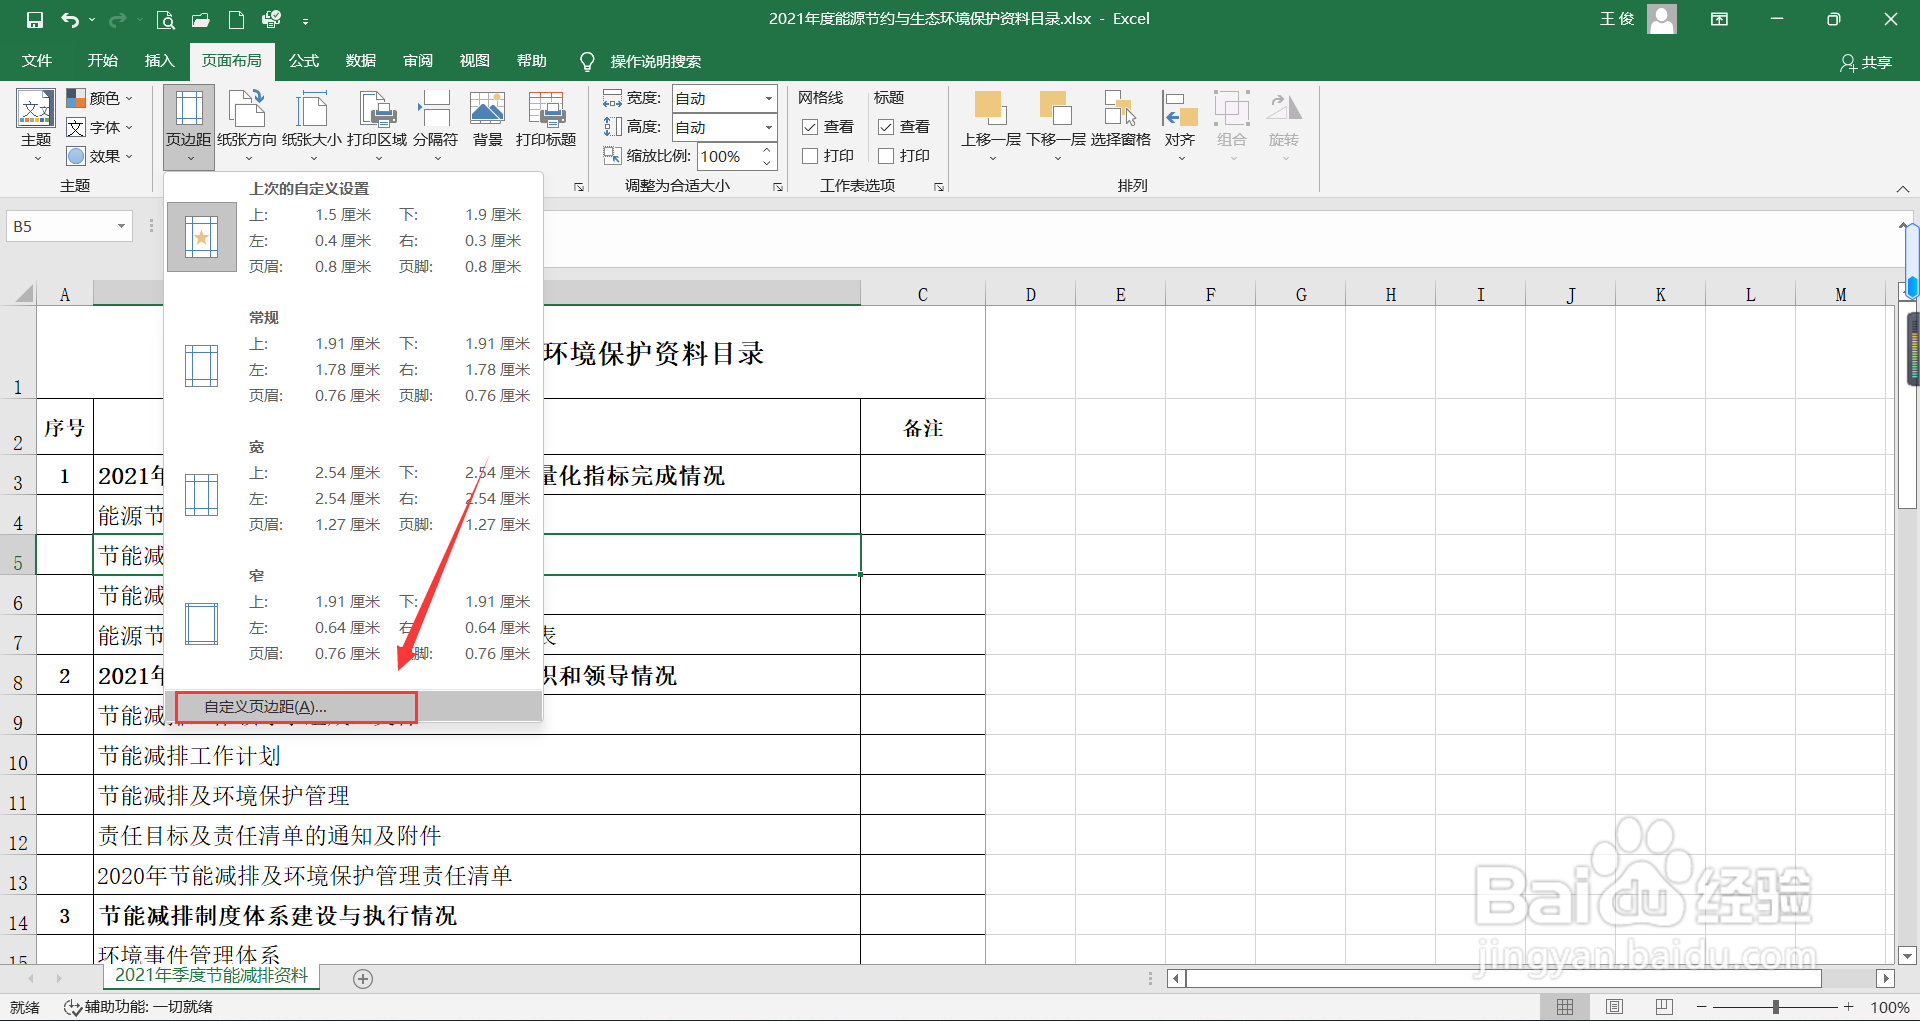Open the 公式 ribbon tab

point(303,61)
